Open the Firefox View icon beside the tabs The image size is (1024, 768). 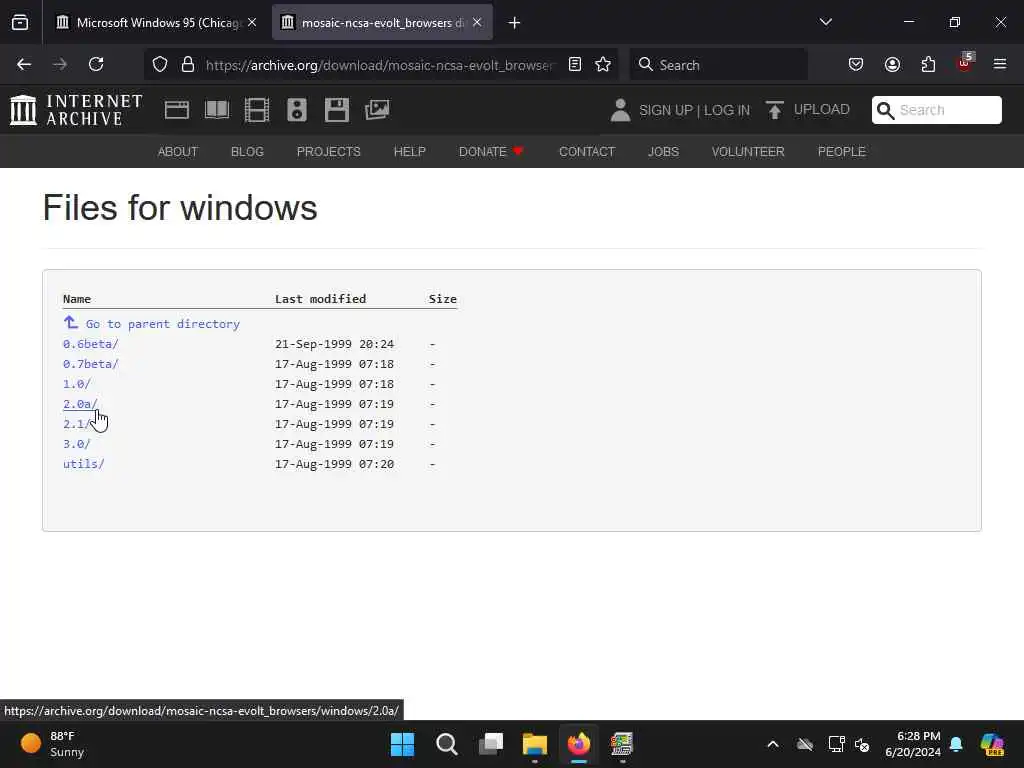click(x=20, y=23)
